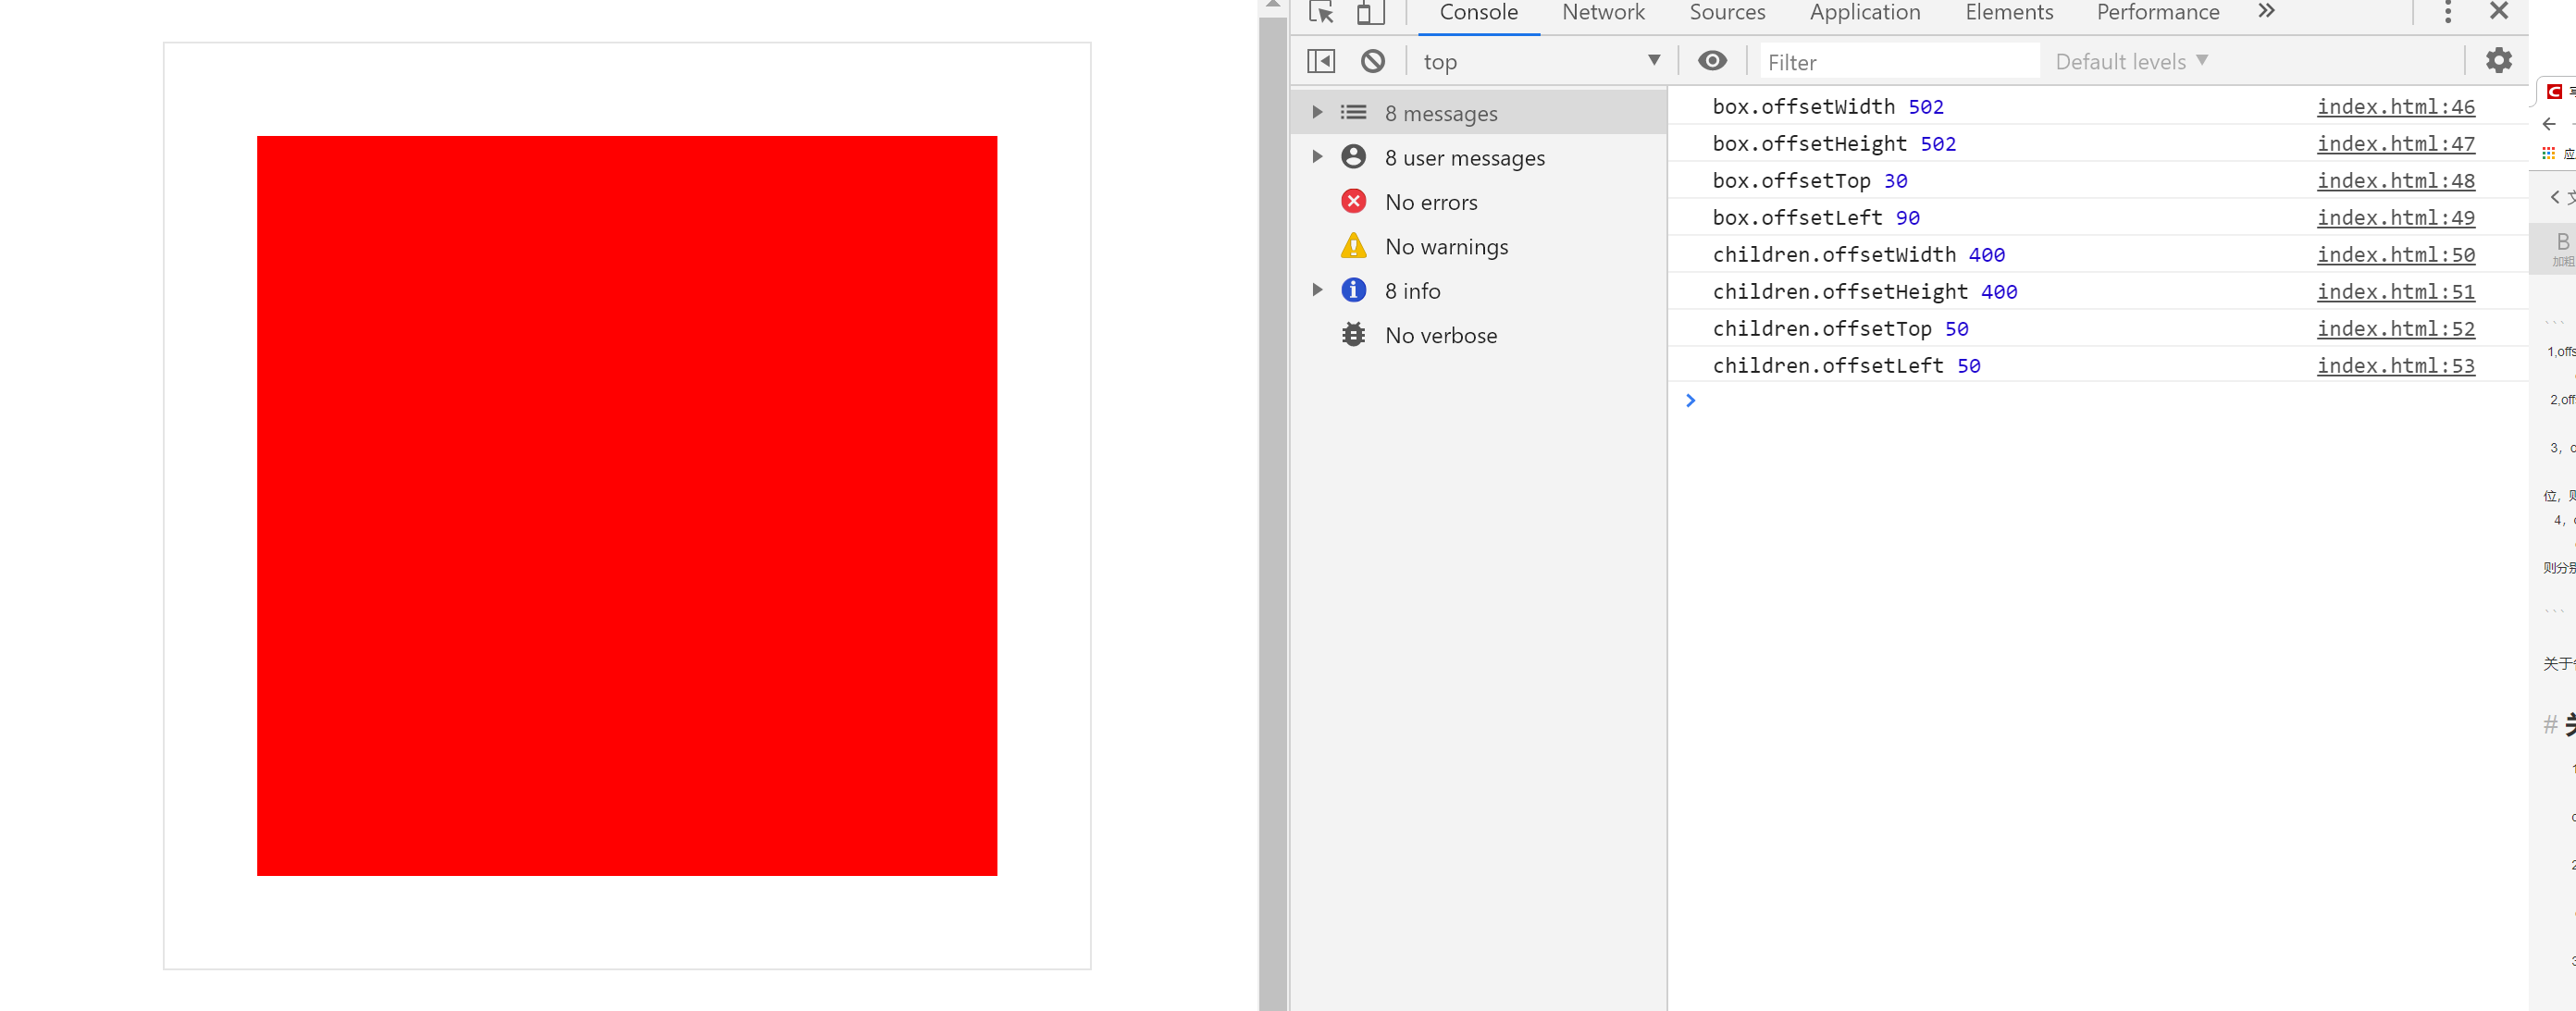Open the Default levels dropdown

(x=2130, y=61)
